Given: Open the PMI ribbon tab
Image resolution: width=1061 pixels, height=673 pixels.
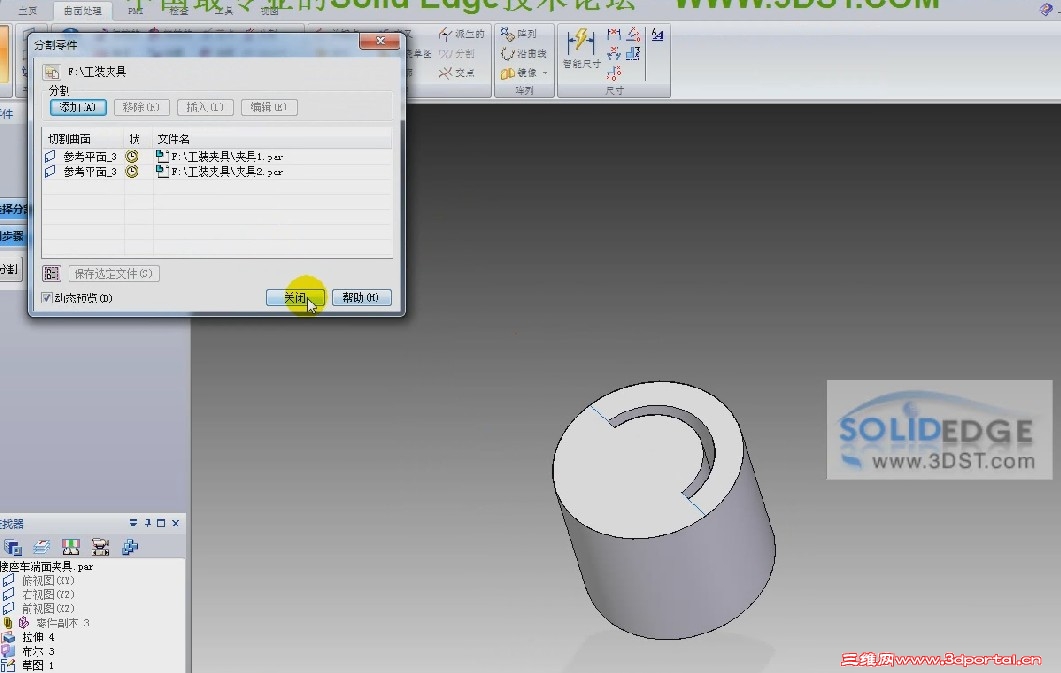Looking at the screenshot, I should [x=135, y=11].
